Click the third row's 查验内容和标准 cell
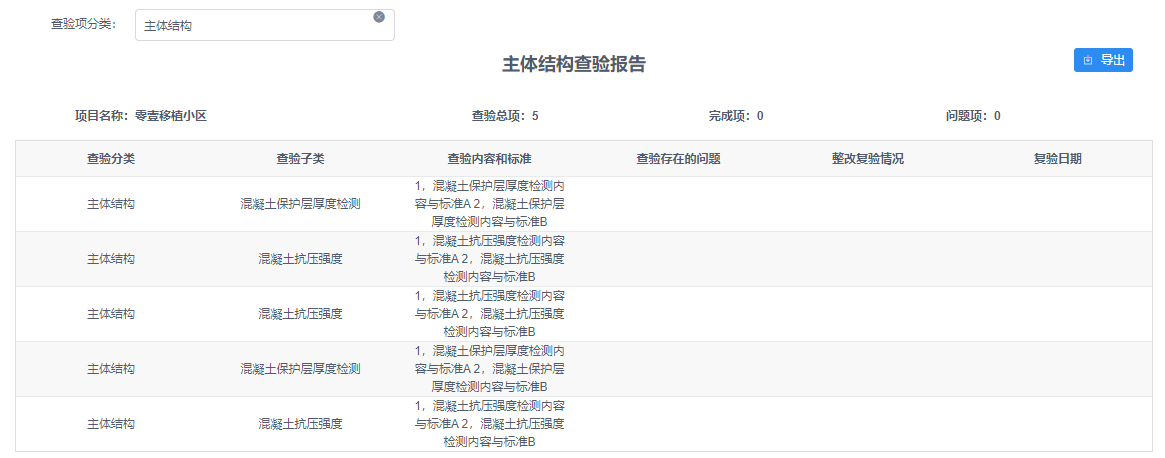The image size is (1165, 458). pos(489,314)
